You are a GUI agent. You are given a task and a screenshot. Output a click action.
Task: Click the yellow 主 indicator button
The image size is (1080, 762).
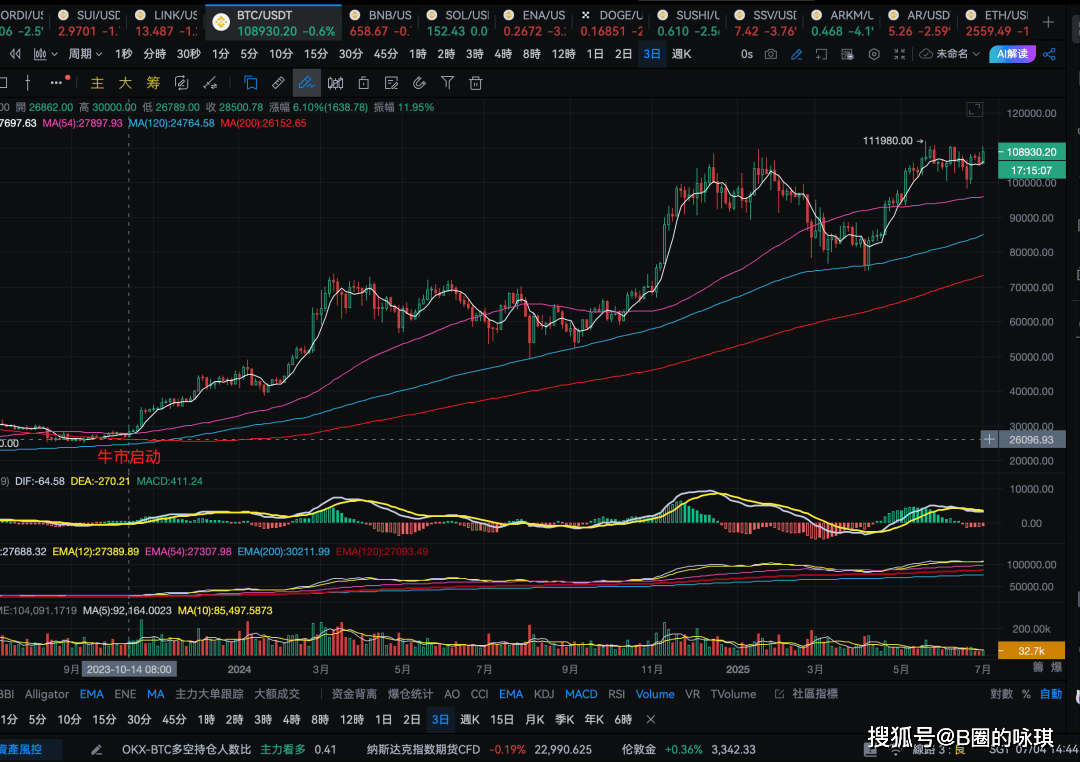point(97,83)
